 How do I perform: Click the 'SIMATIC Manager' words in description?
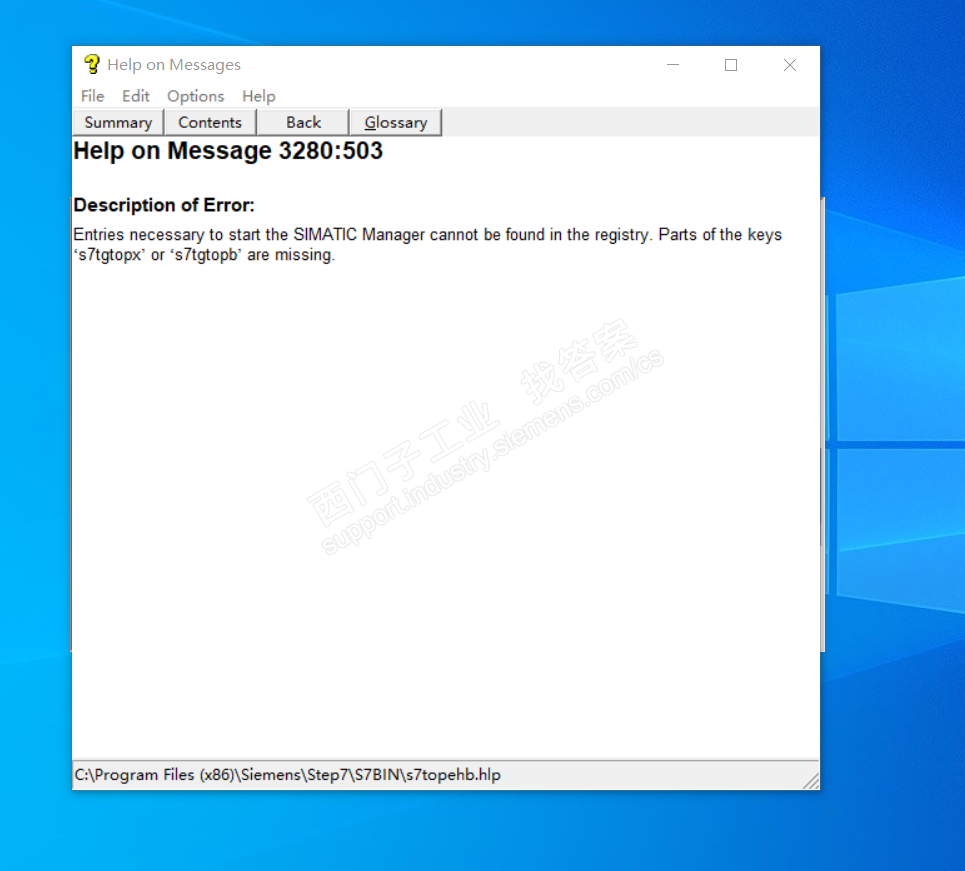coord(359,235)
